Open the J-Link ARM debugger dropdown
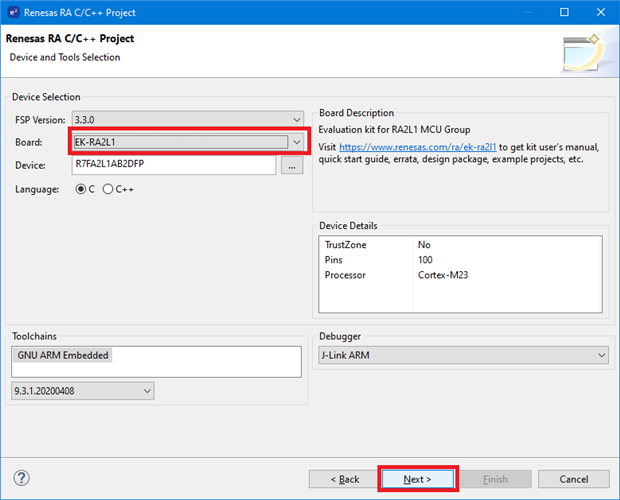 pos(461,355)
